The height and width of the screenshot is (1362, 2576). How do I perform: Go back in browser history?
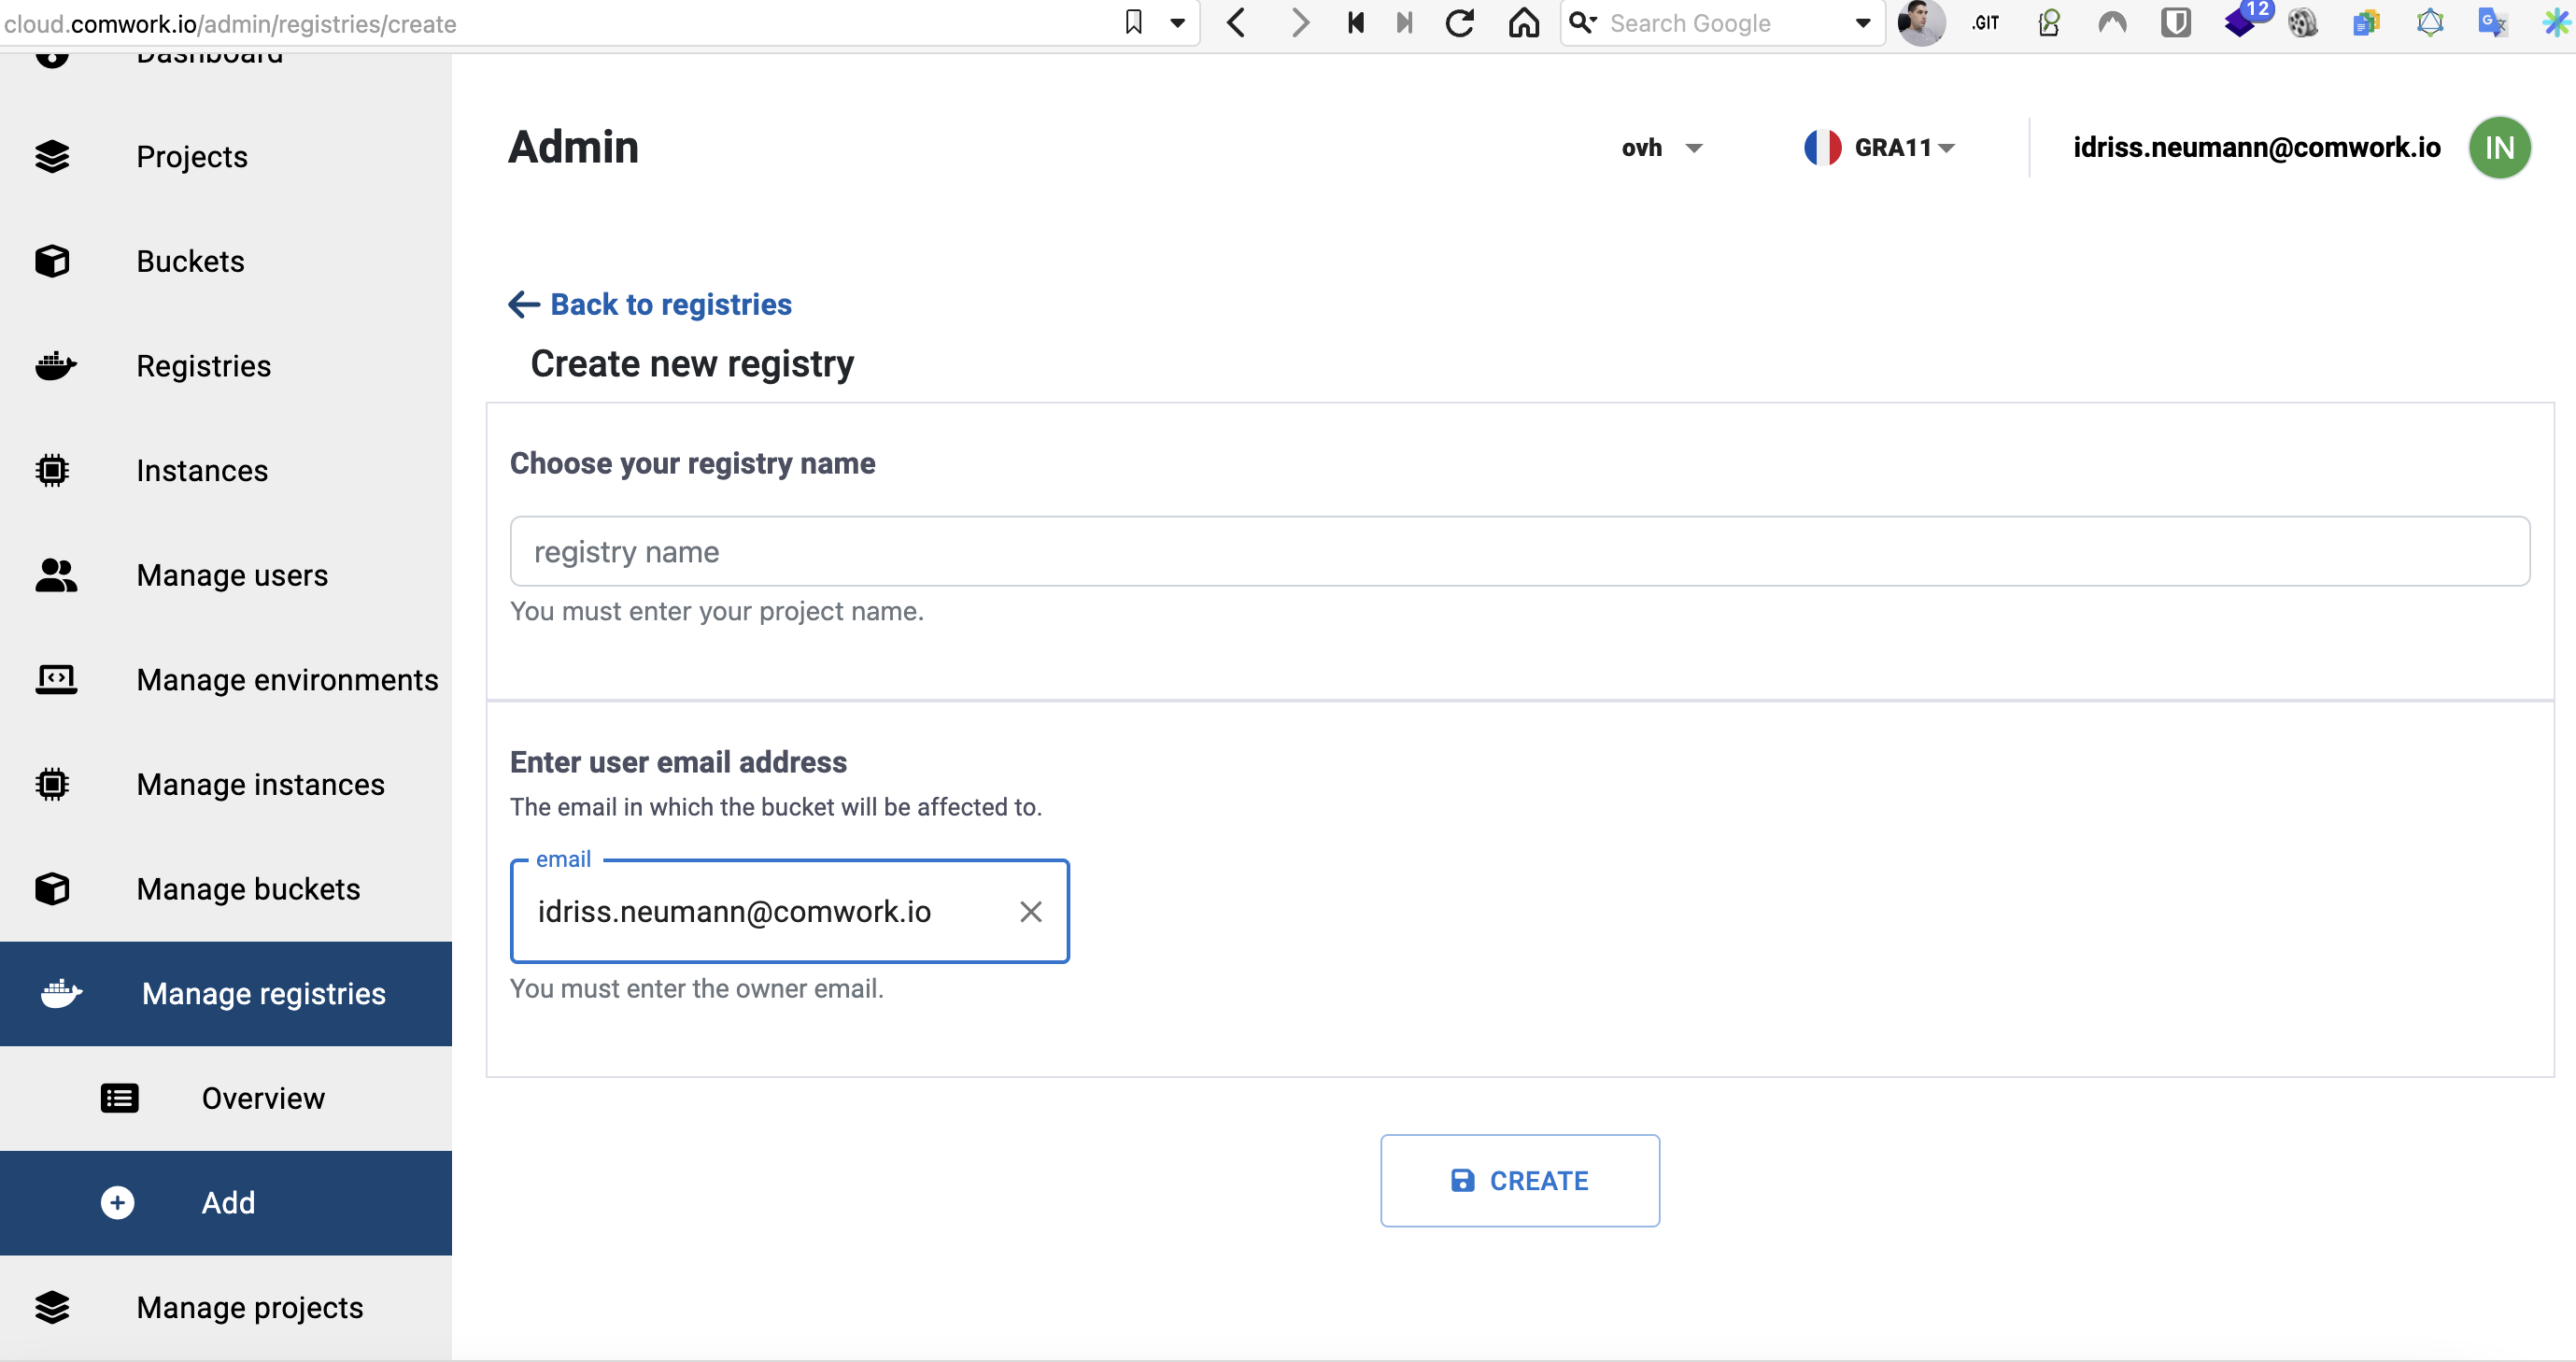pos(1236,22)
